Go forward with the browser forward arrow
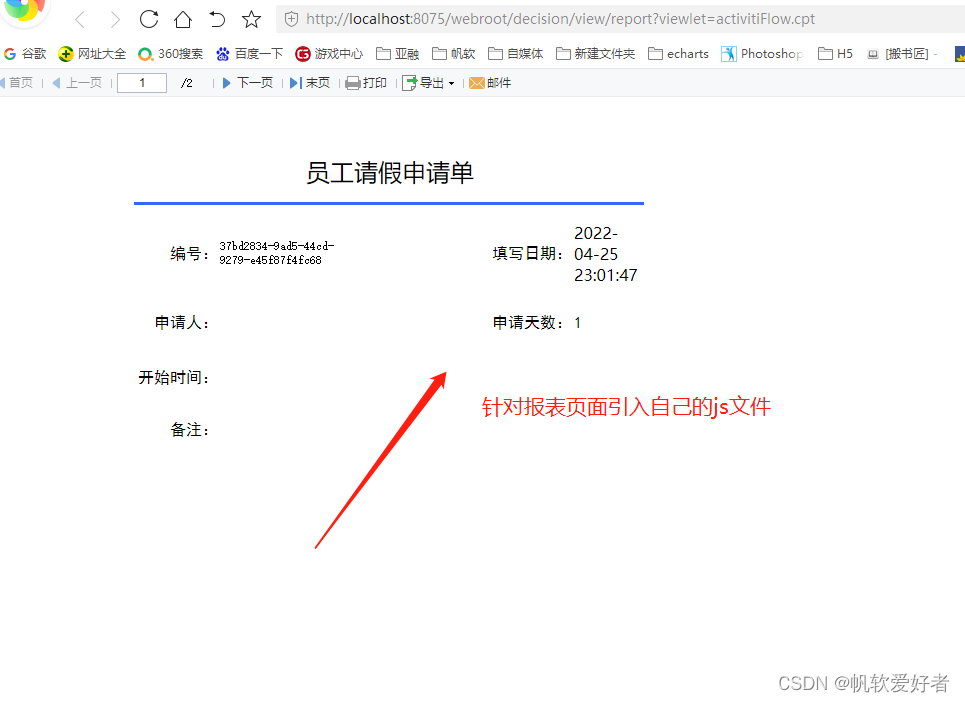 coord(114,20)
